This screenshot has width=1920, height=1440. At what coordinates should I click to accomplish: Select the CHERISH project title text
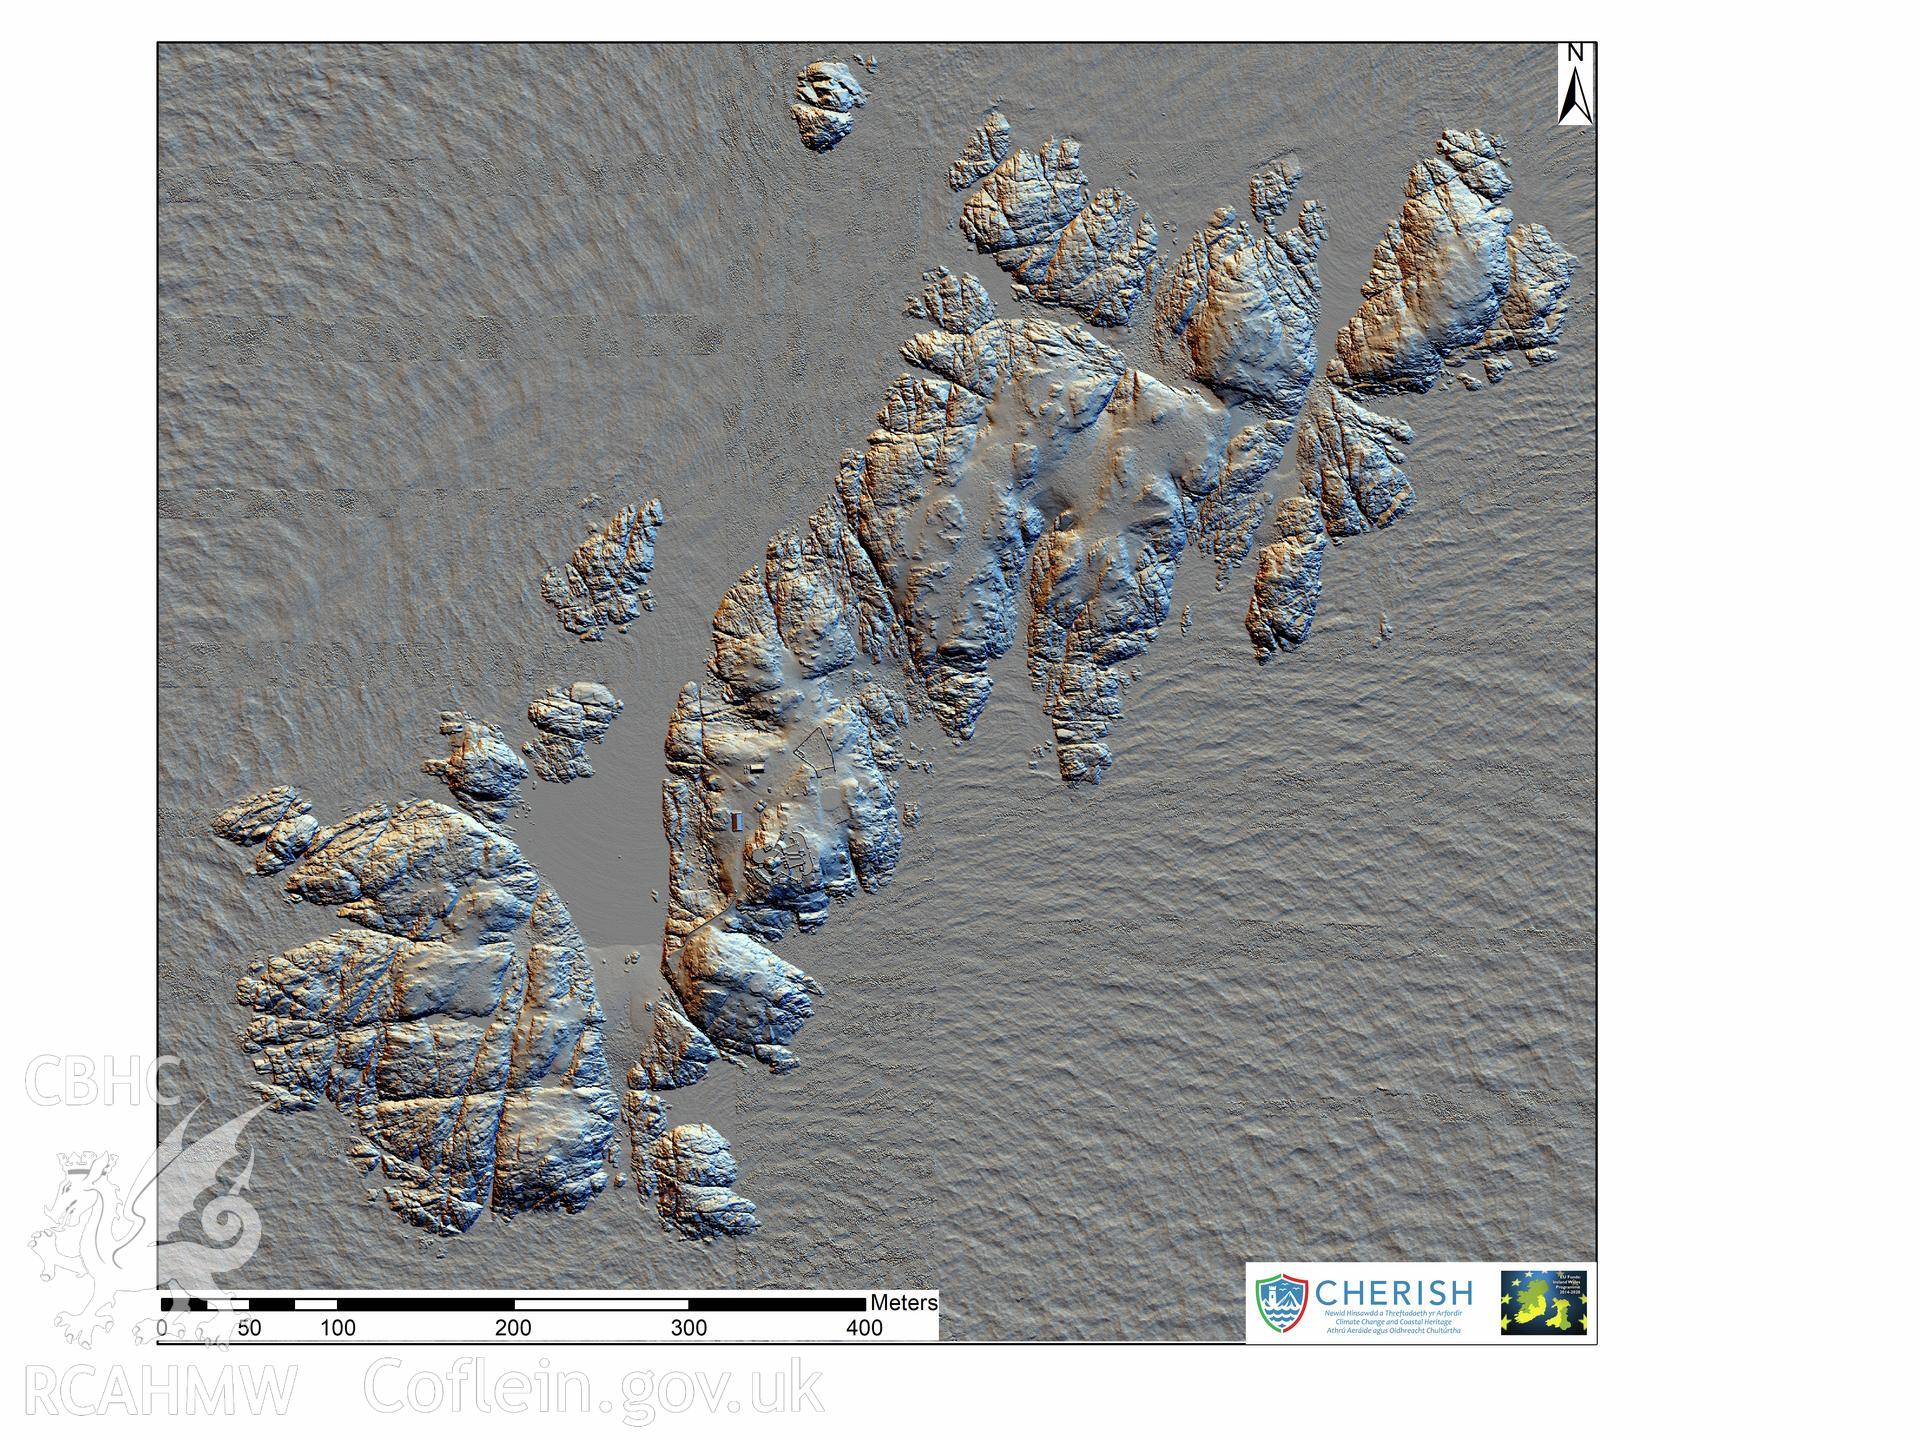click(x=1393, y=1291)
